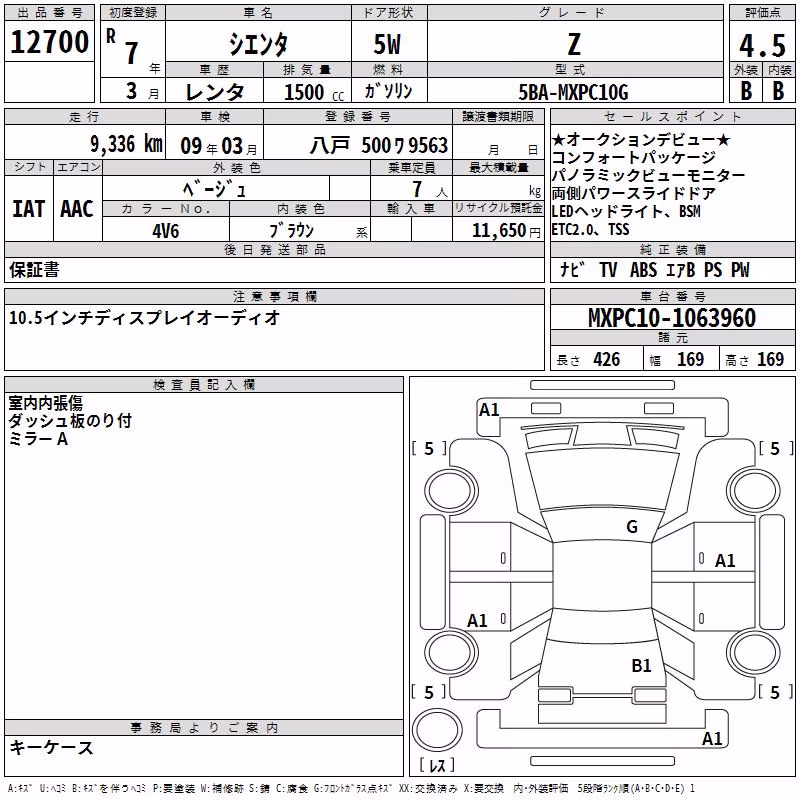Image resolution: width=800 pixels, height=800 pixels.
Task: Select the キーケース office note
Action: tap(52, 748)
